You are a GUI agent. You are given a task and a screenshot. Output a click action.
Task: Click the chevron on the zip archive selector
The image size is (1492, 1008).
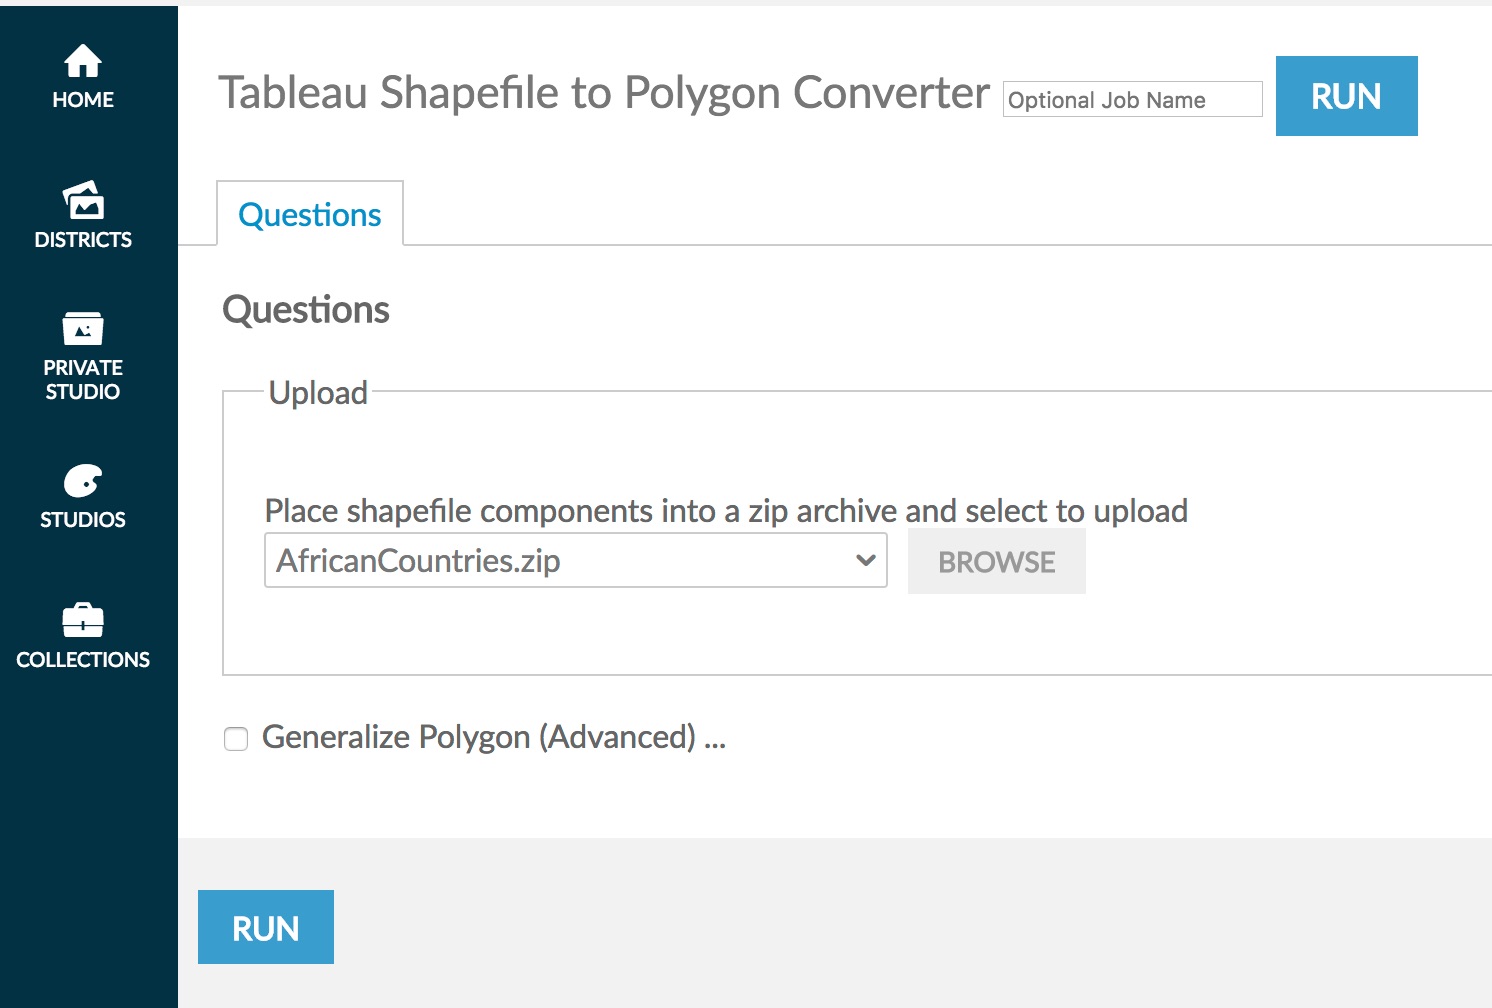(864, 561)
